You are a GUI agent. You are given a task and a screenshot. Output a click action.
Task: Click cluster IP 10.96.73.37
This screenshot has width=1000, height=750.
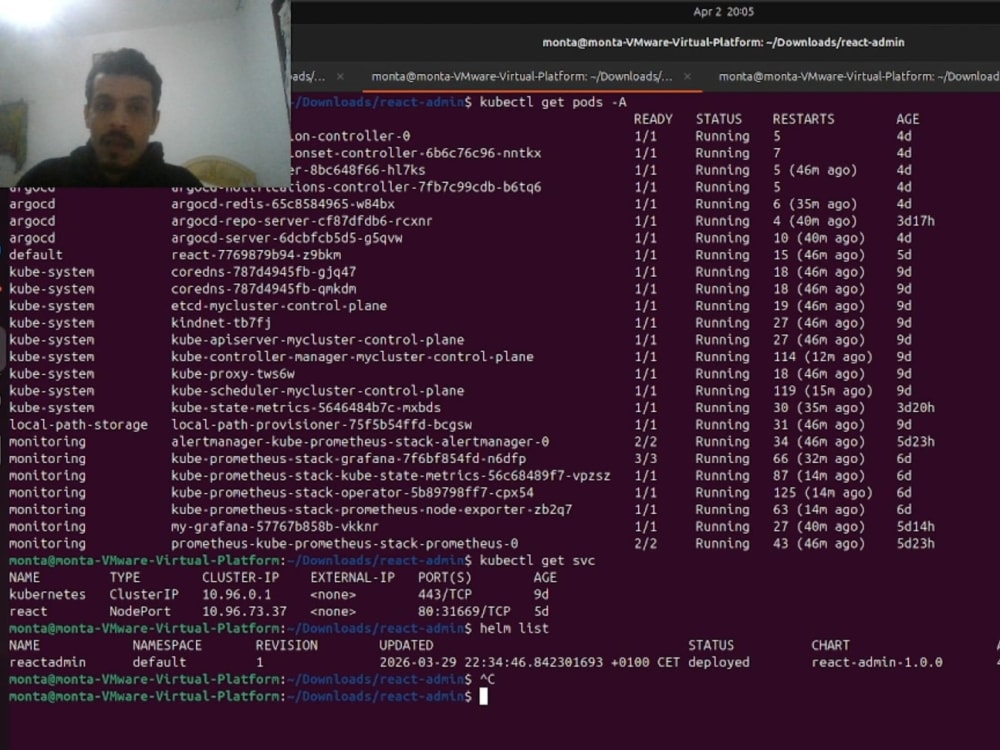coord(244,611)
